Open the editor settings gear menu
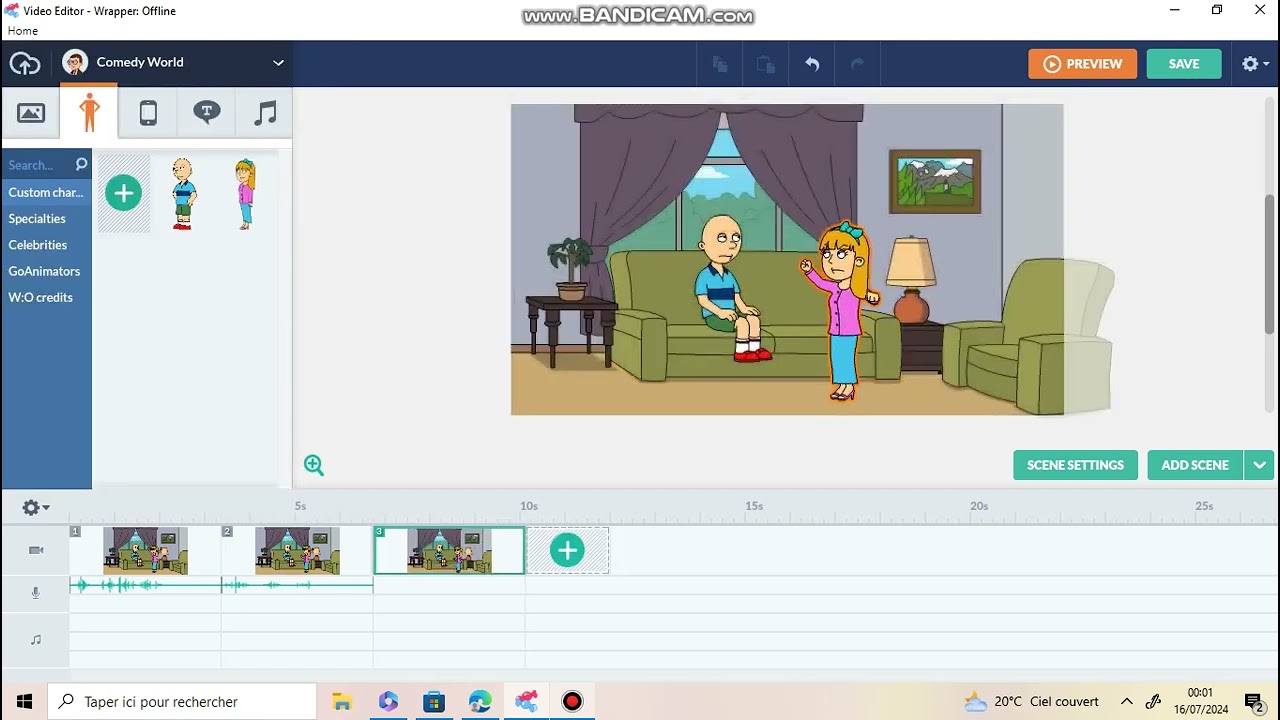Screen dimensions: 1280x720 tap(1254, 64)
